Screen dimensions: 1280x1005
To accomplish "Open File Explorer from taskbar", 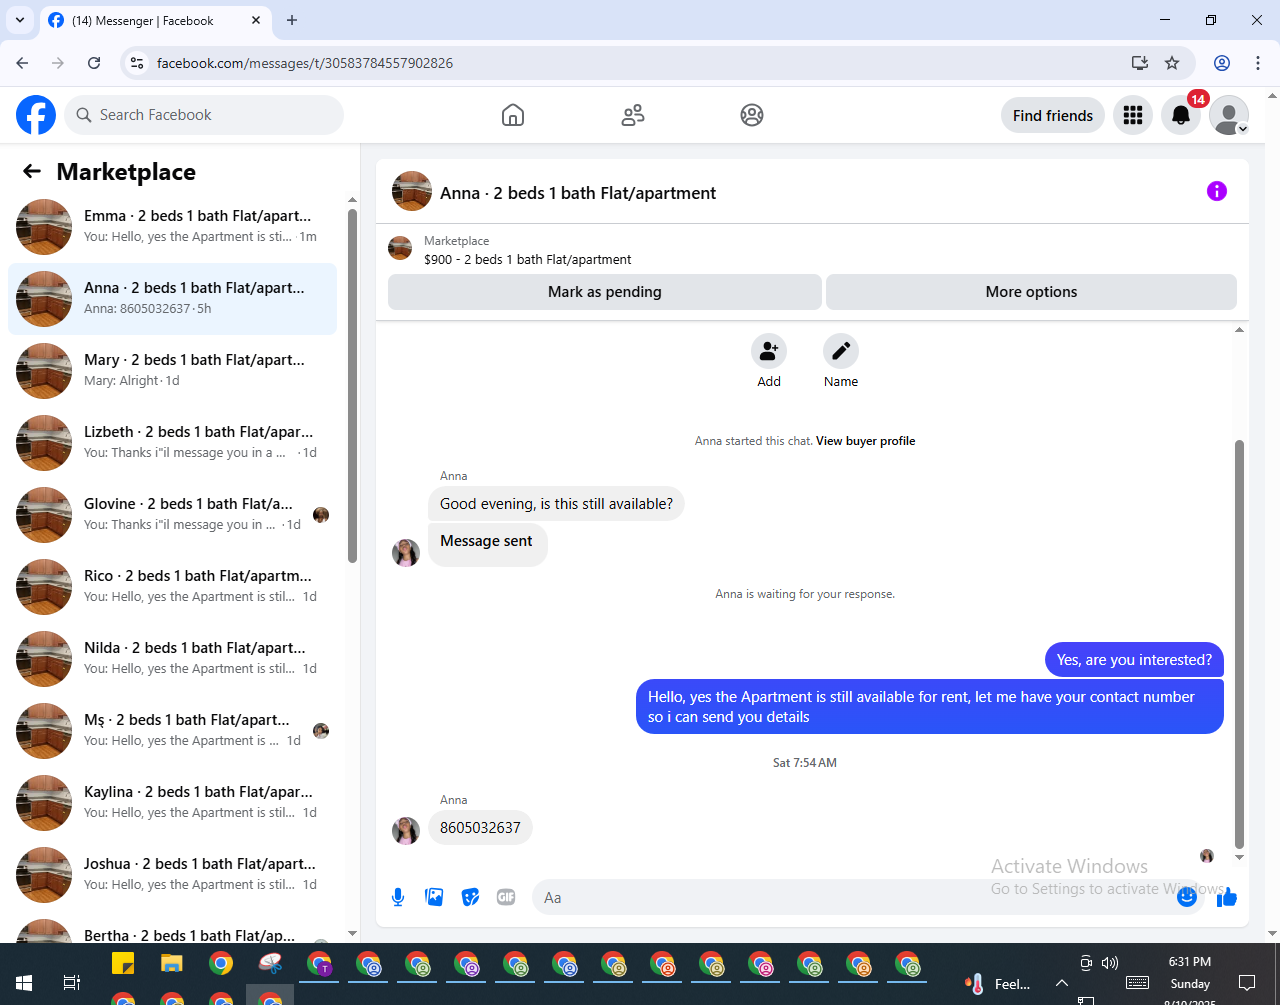I will (172, 964).
